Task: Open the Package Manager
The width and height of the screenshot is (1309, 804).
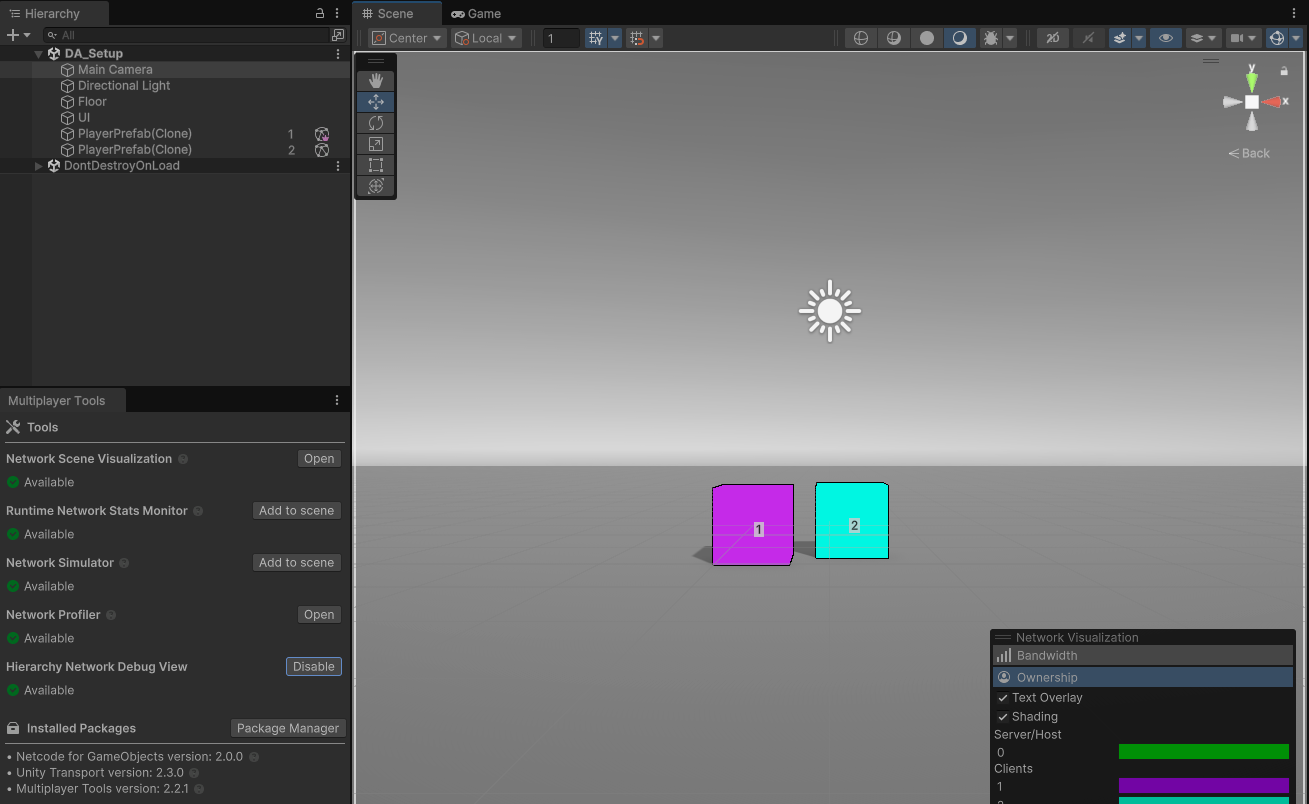Action: point(288,729)
